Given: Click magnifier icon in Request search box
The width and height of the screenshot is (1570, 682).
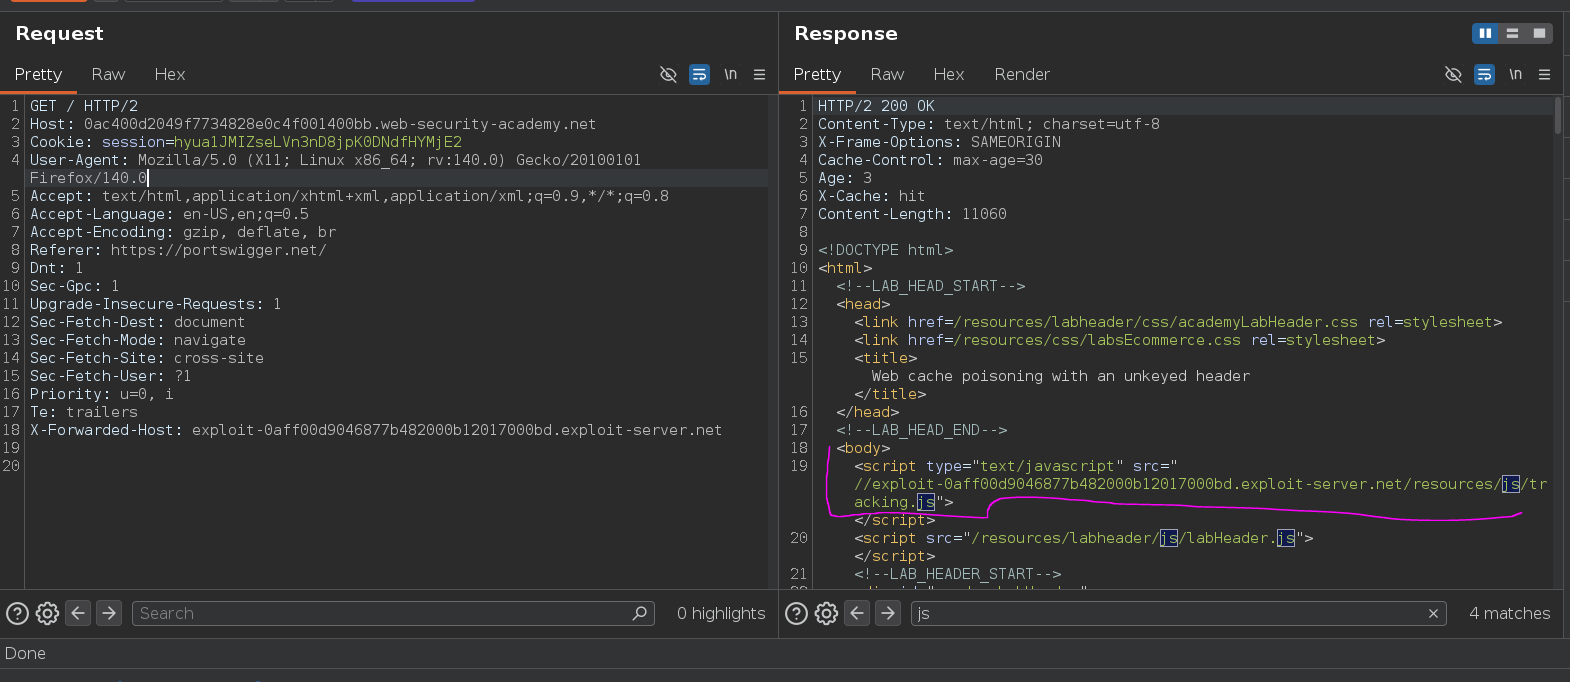Looking at the screenshot, I should pos(640,613).
